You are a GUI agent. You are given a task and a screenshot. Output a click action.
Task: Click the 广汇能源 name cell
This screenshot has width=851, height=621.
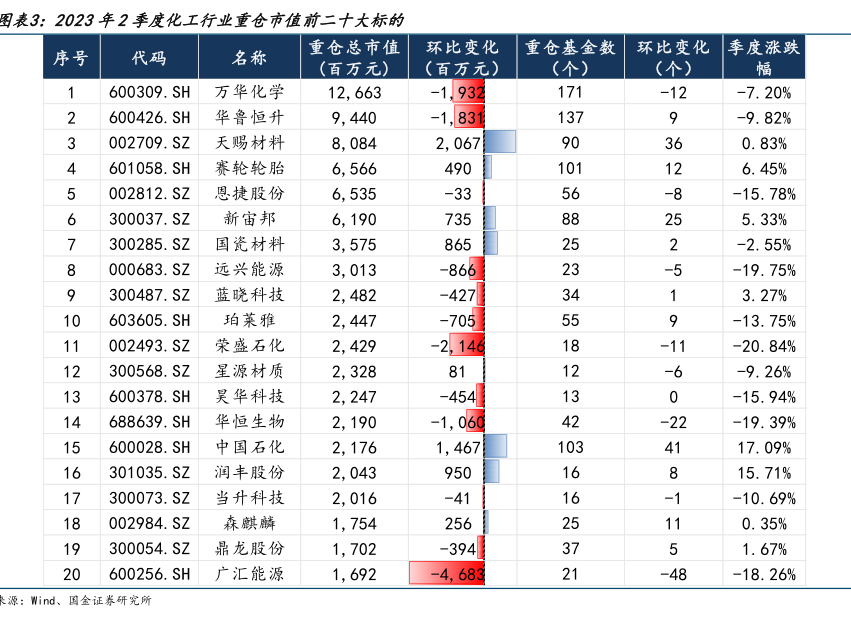pyautogui.click(x=250, y=574)
